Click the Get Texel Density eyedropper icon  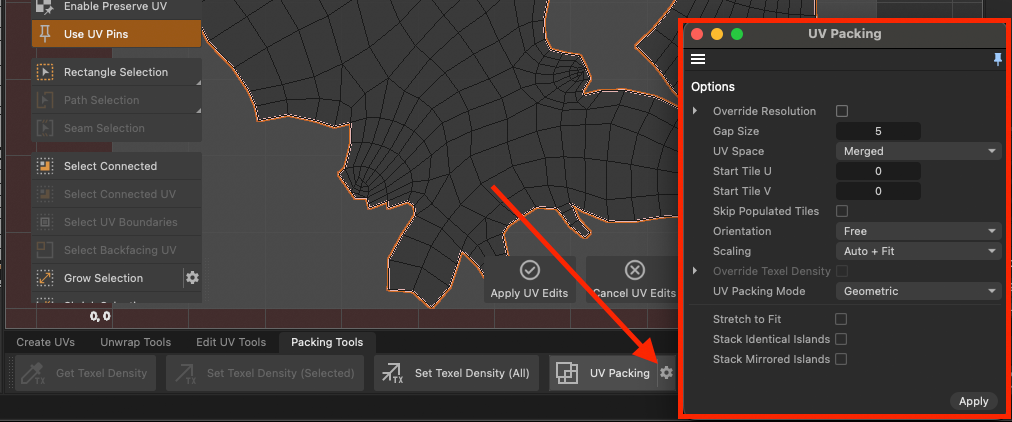tap(34, 373)
